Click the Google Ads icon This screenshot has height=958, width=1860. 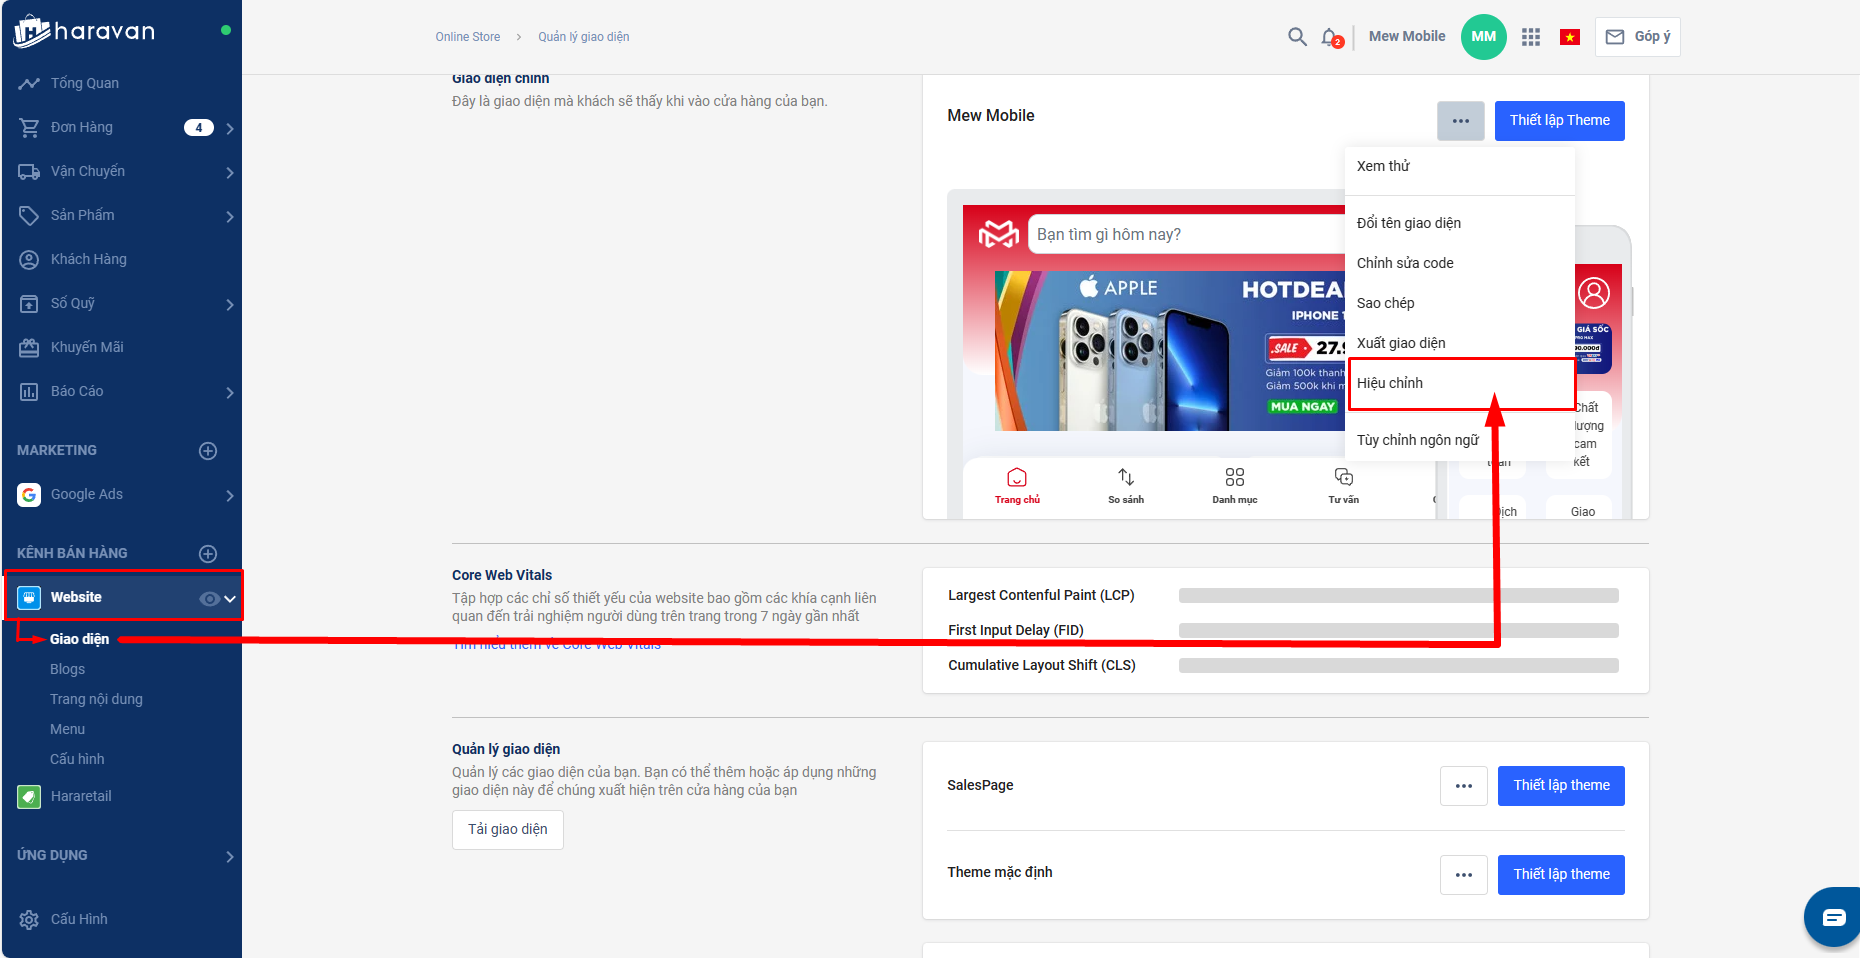pos(29,494)
